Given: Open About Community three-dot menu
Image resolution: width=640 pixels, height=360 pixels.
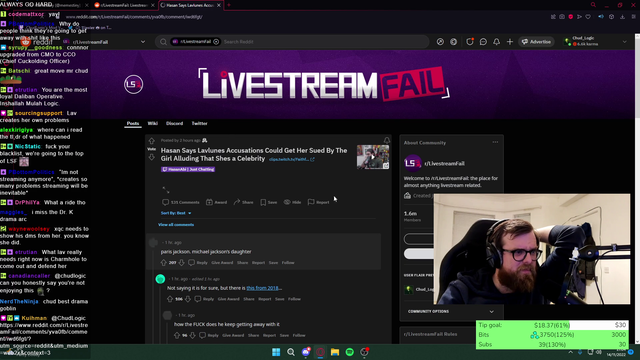Looking at the screenshot, I should [495, 142].
